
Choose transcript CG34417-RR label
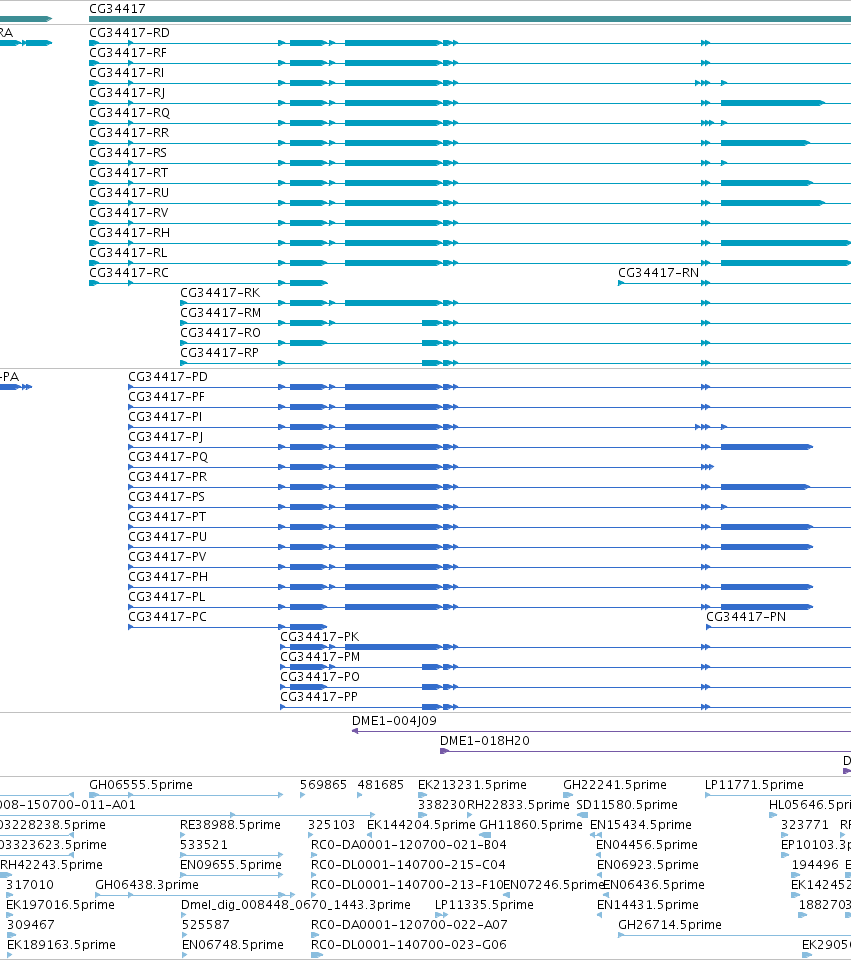click(x=129, y=133)
